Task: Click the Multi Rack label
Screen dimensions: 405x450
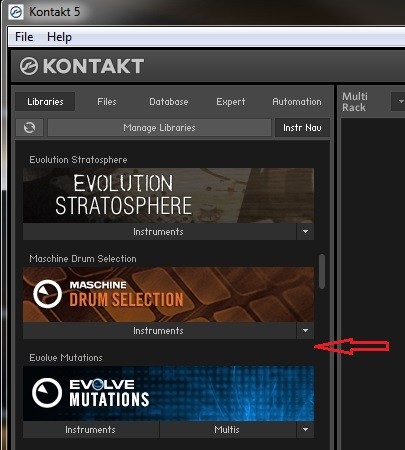Action: 355,102
